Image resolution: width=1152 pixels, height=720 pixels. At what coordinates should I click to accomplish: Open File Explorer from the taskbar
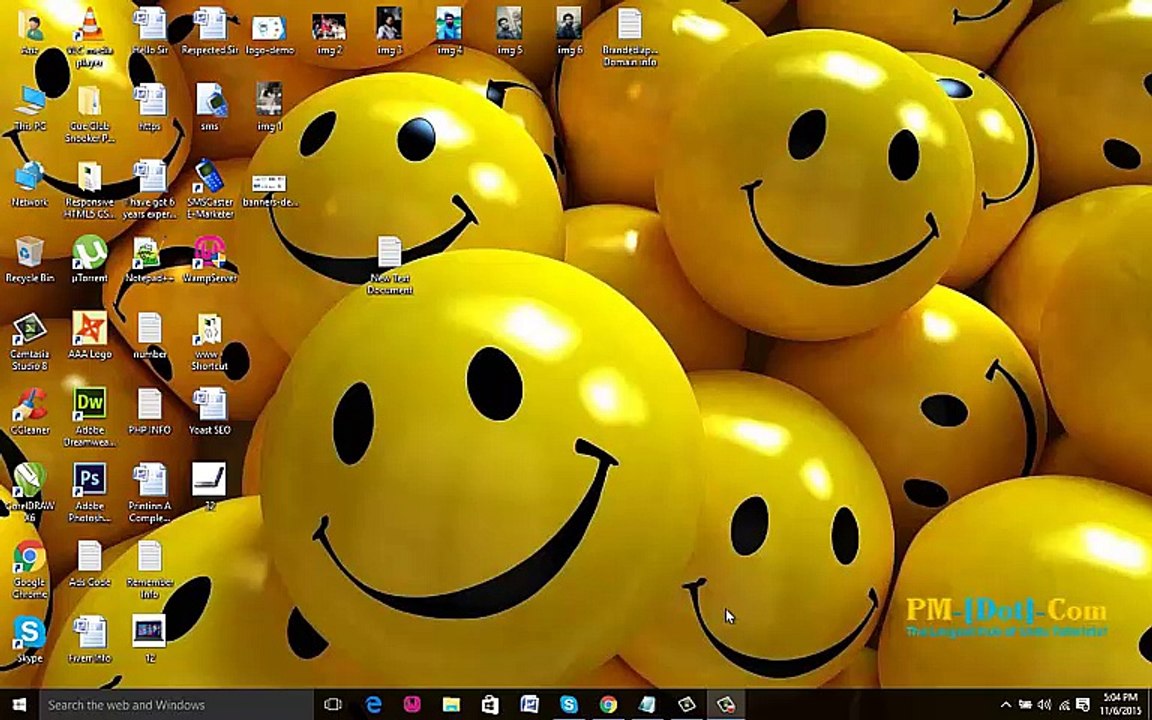[x=451, y=705]
